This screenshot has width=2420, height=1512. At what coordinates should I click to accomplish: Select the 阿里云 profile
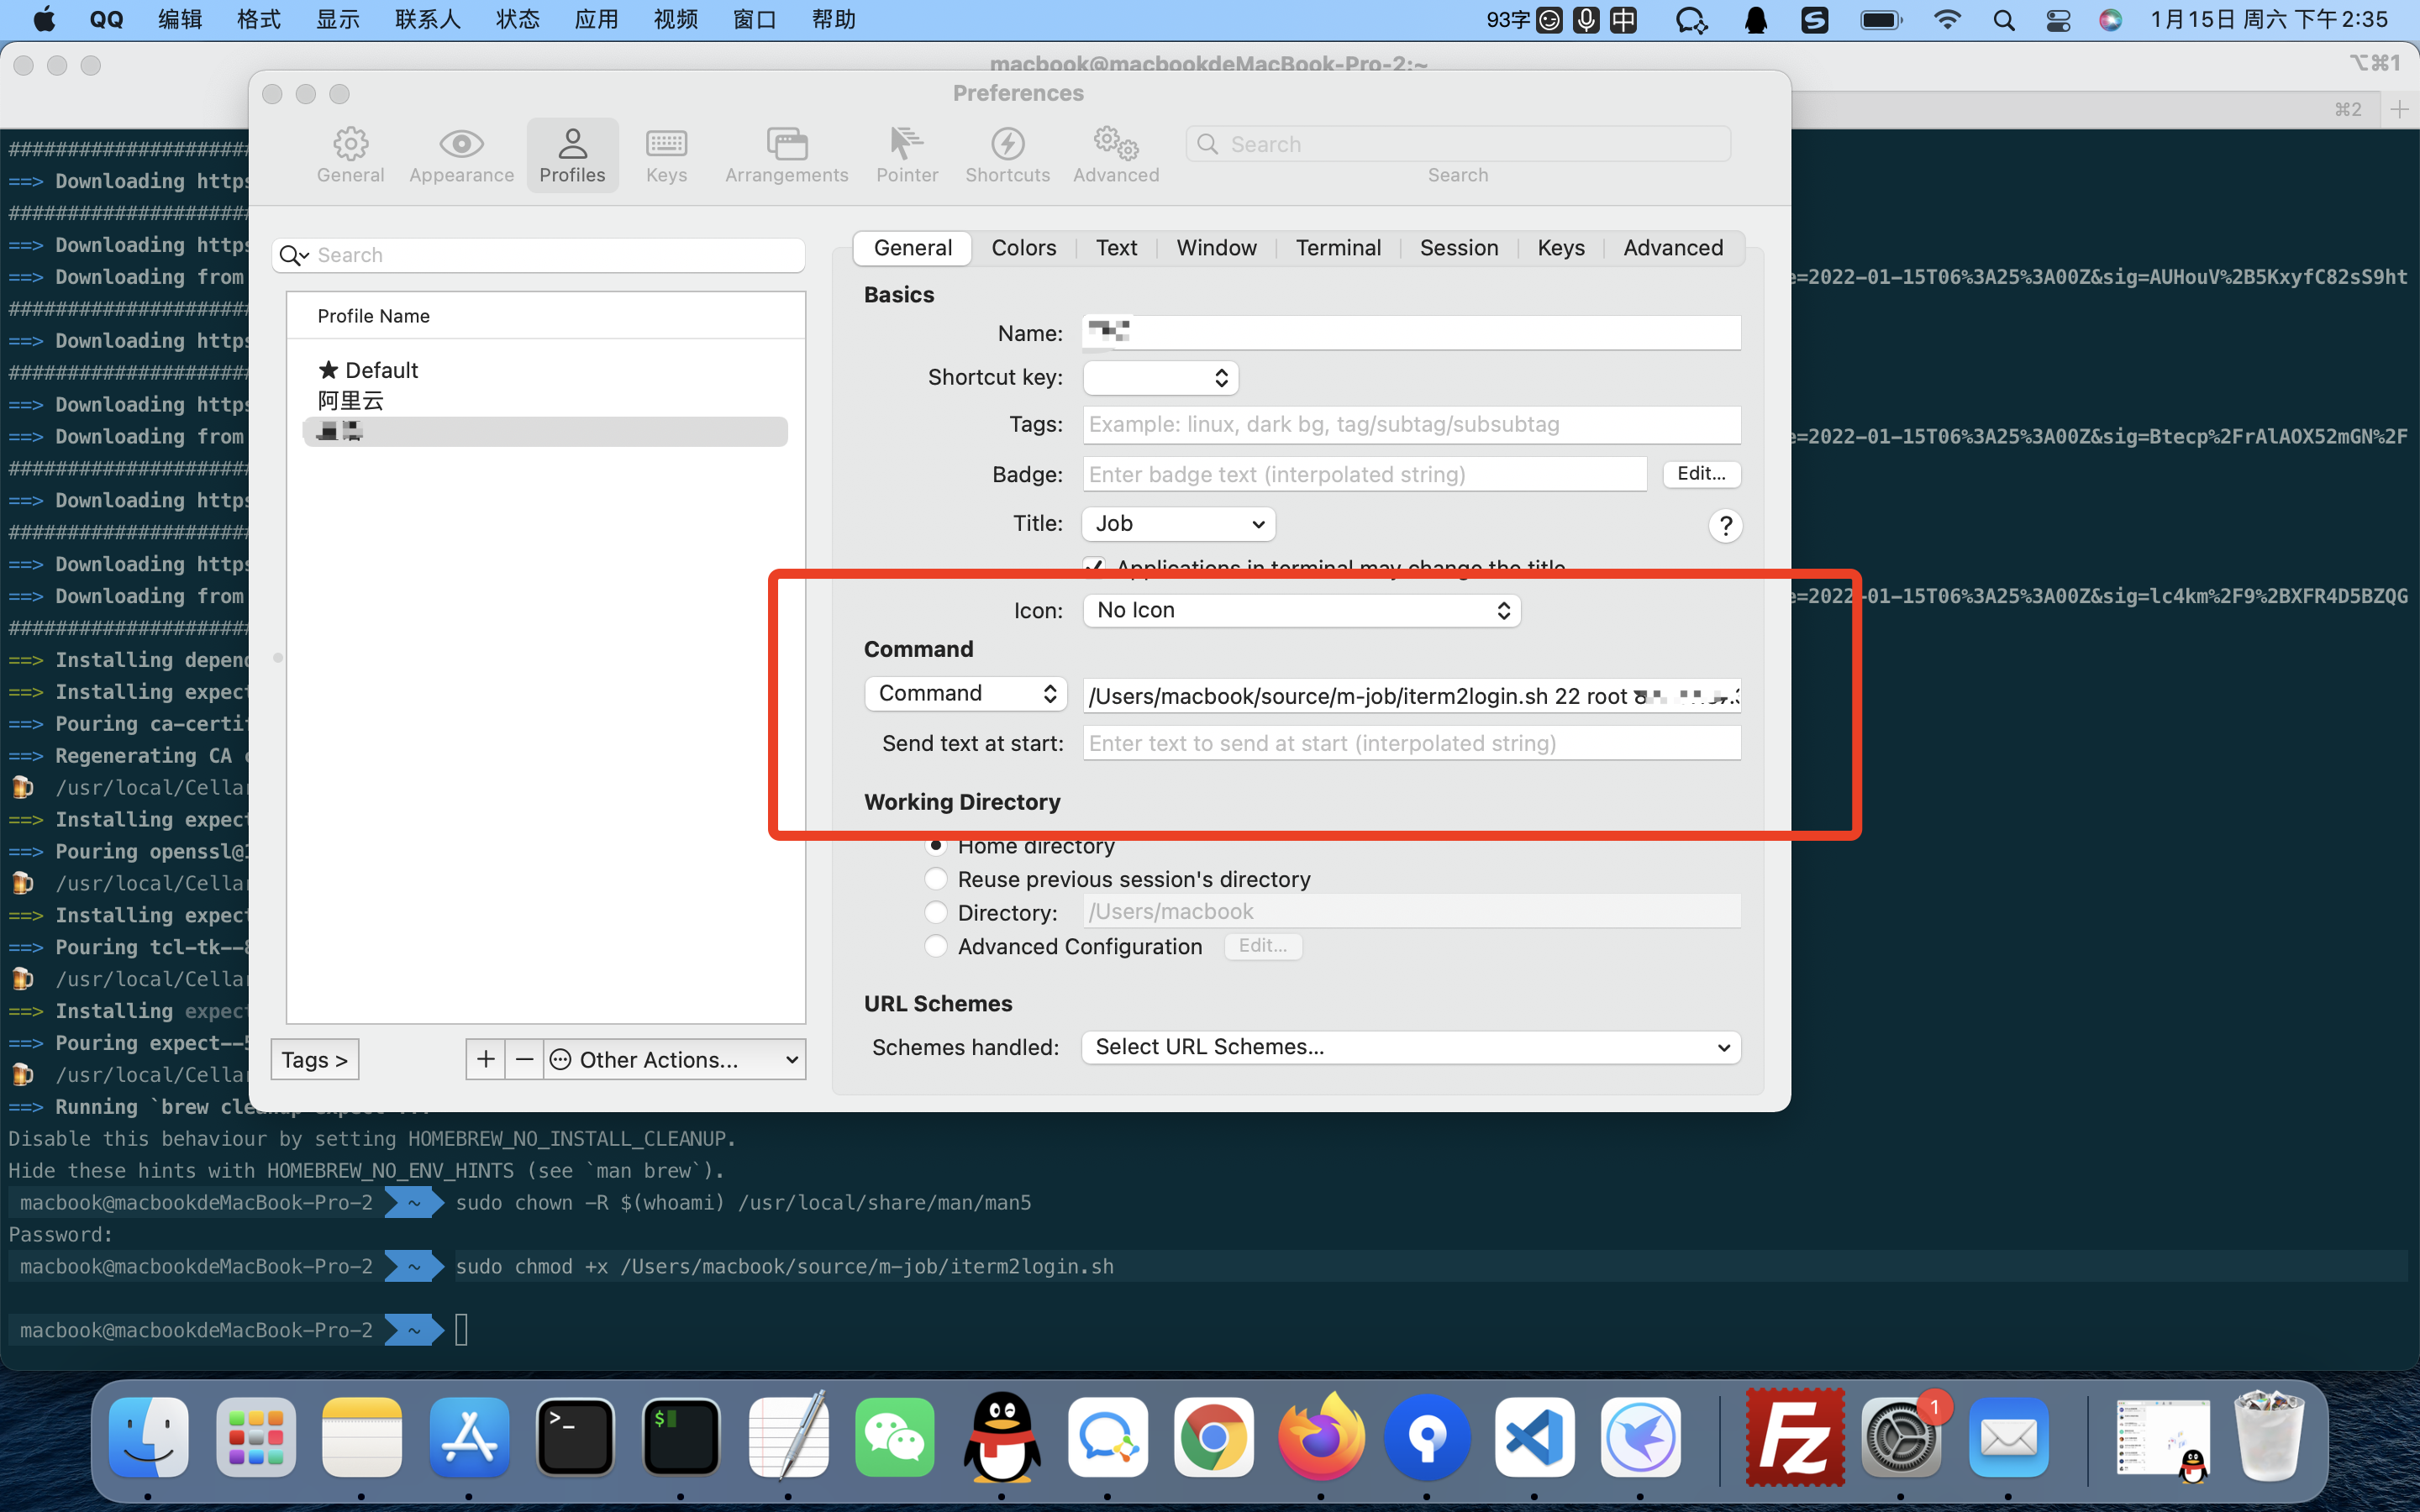[351, 401]
